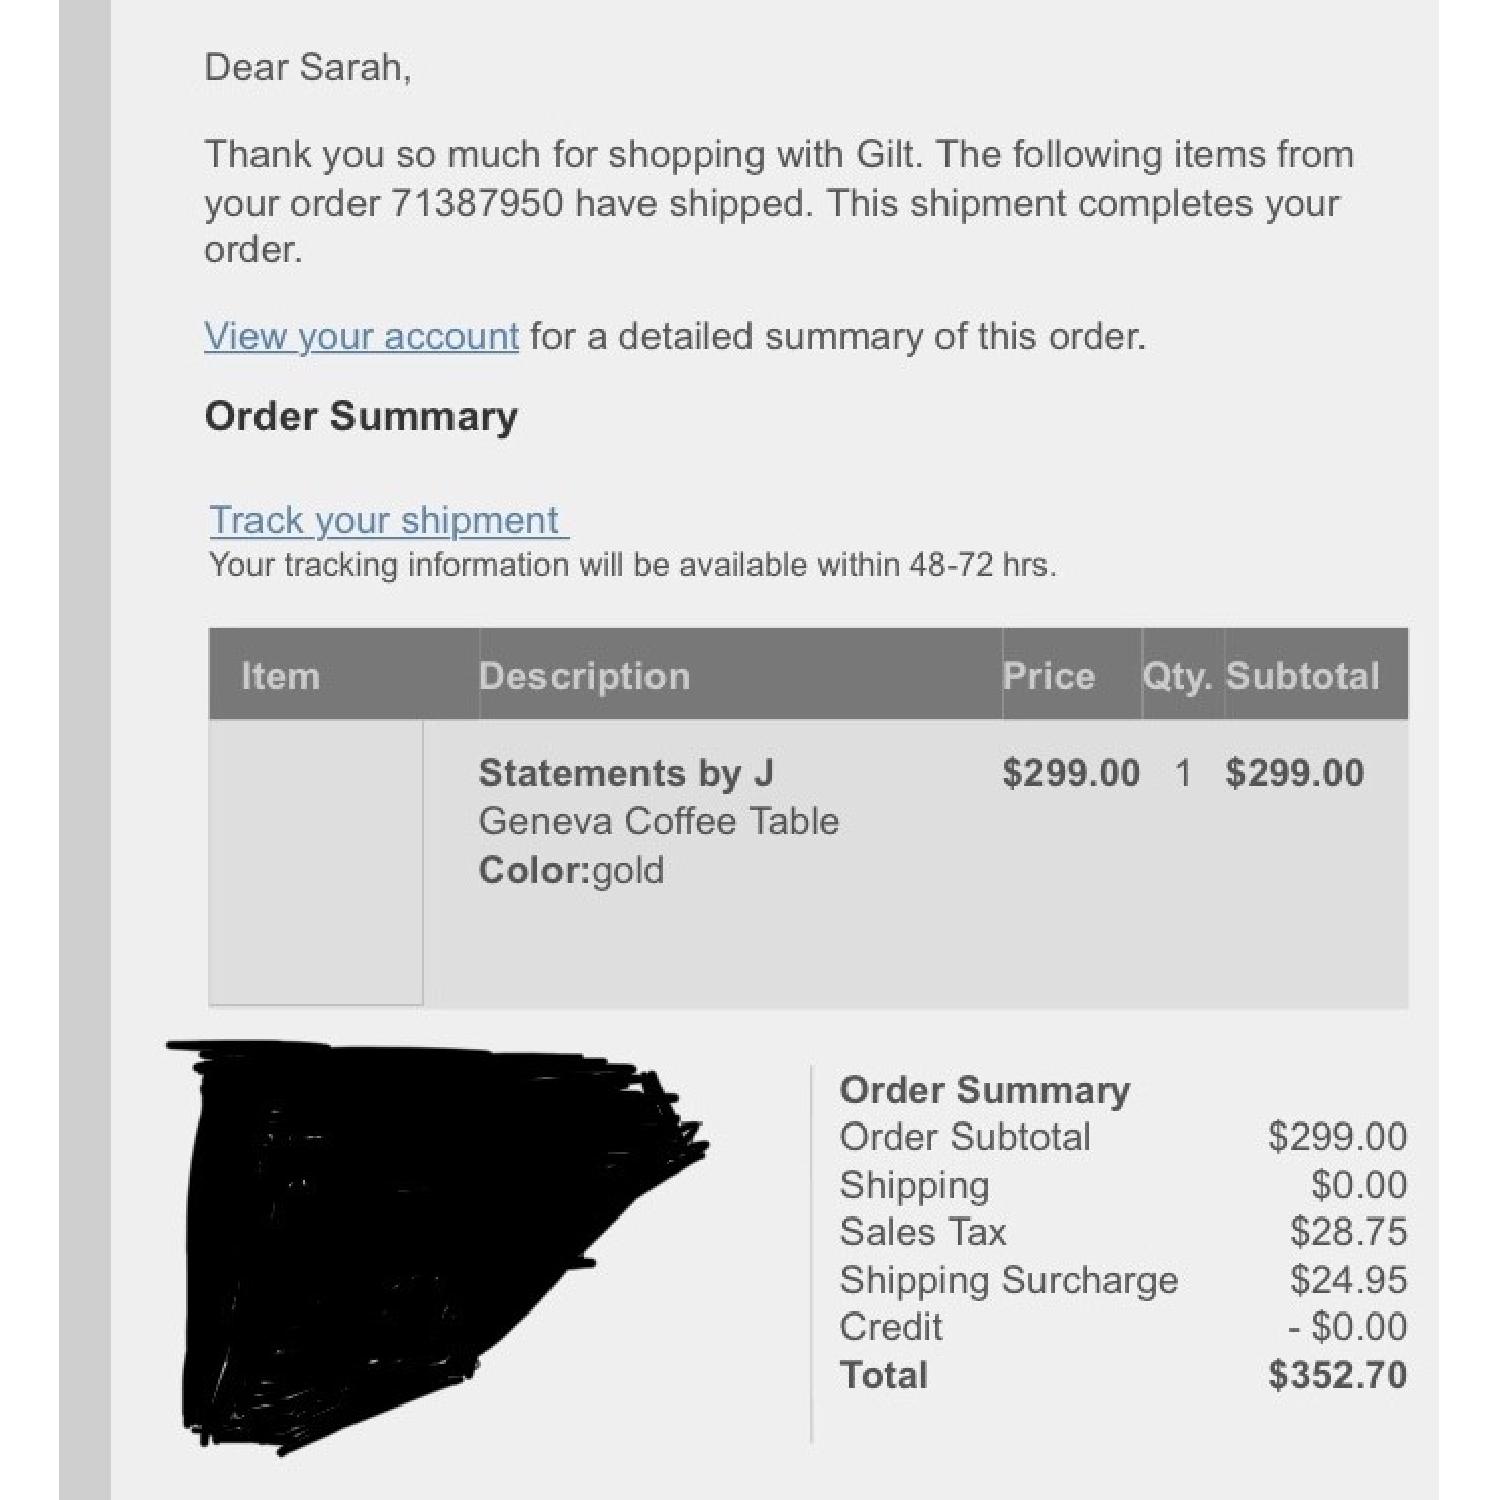Click the order number 71387950
Screen dimensions: 1500x1500
pyautogui.click(x=477, y=203)
